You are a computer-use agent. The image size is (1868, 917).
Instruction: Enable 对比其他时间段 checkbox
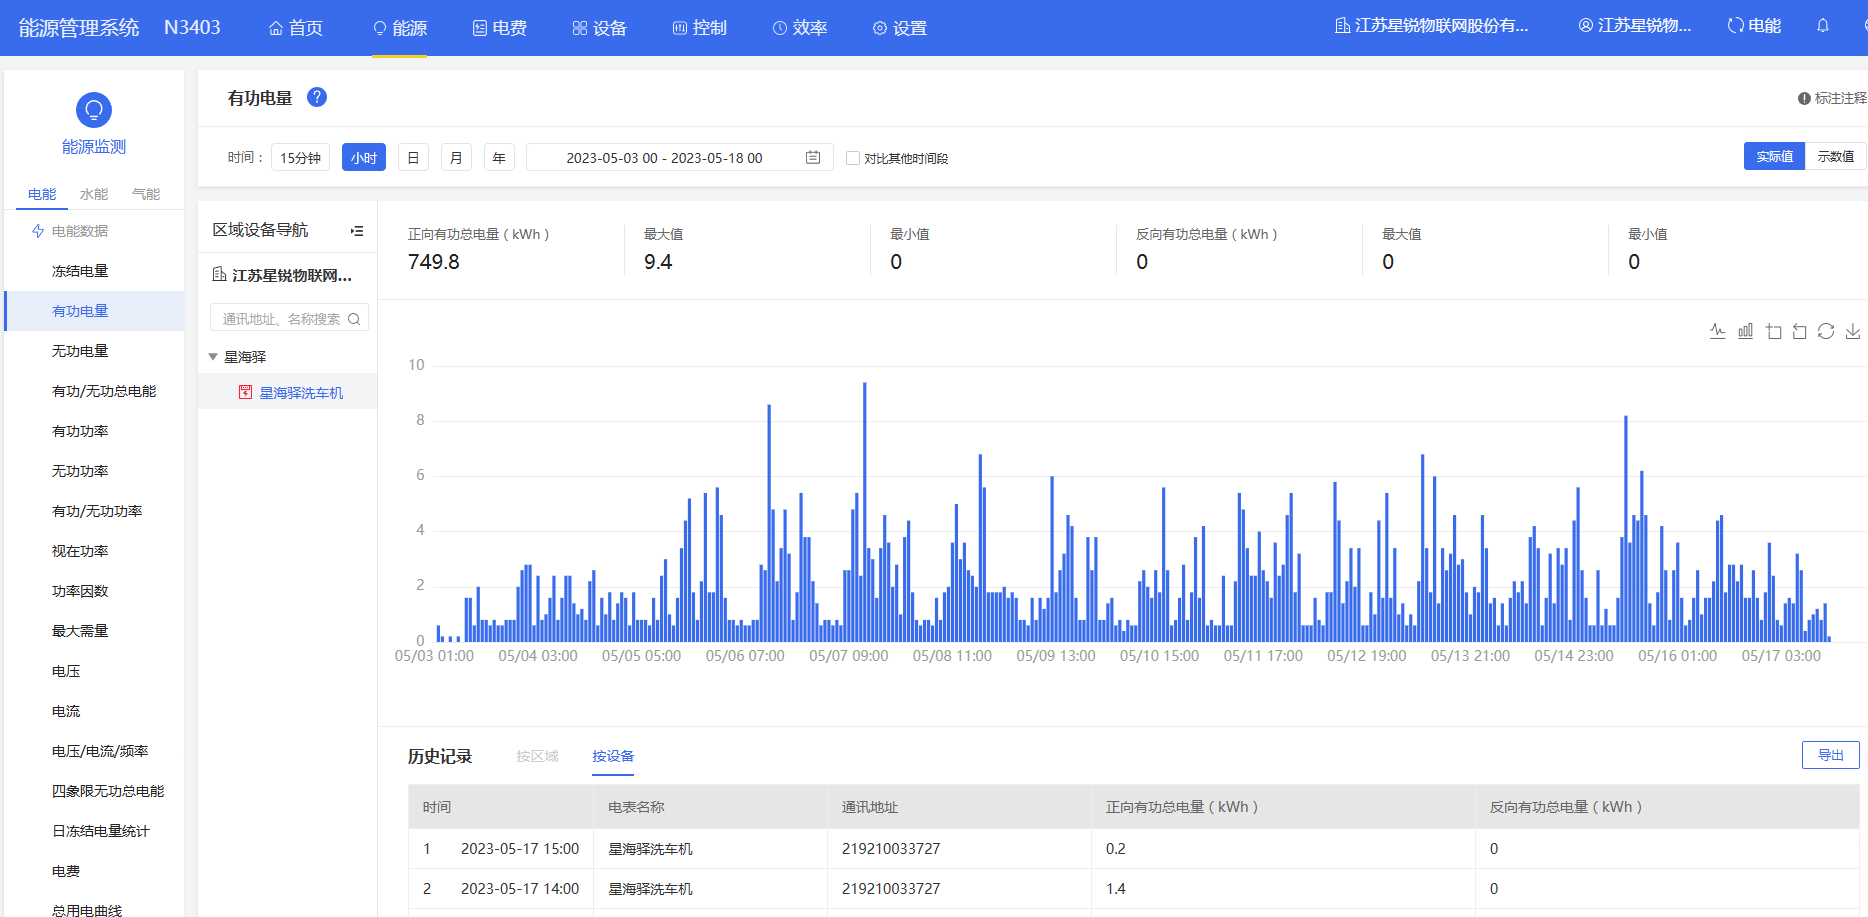point(853,158)
